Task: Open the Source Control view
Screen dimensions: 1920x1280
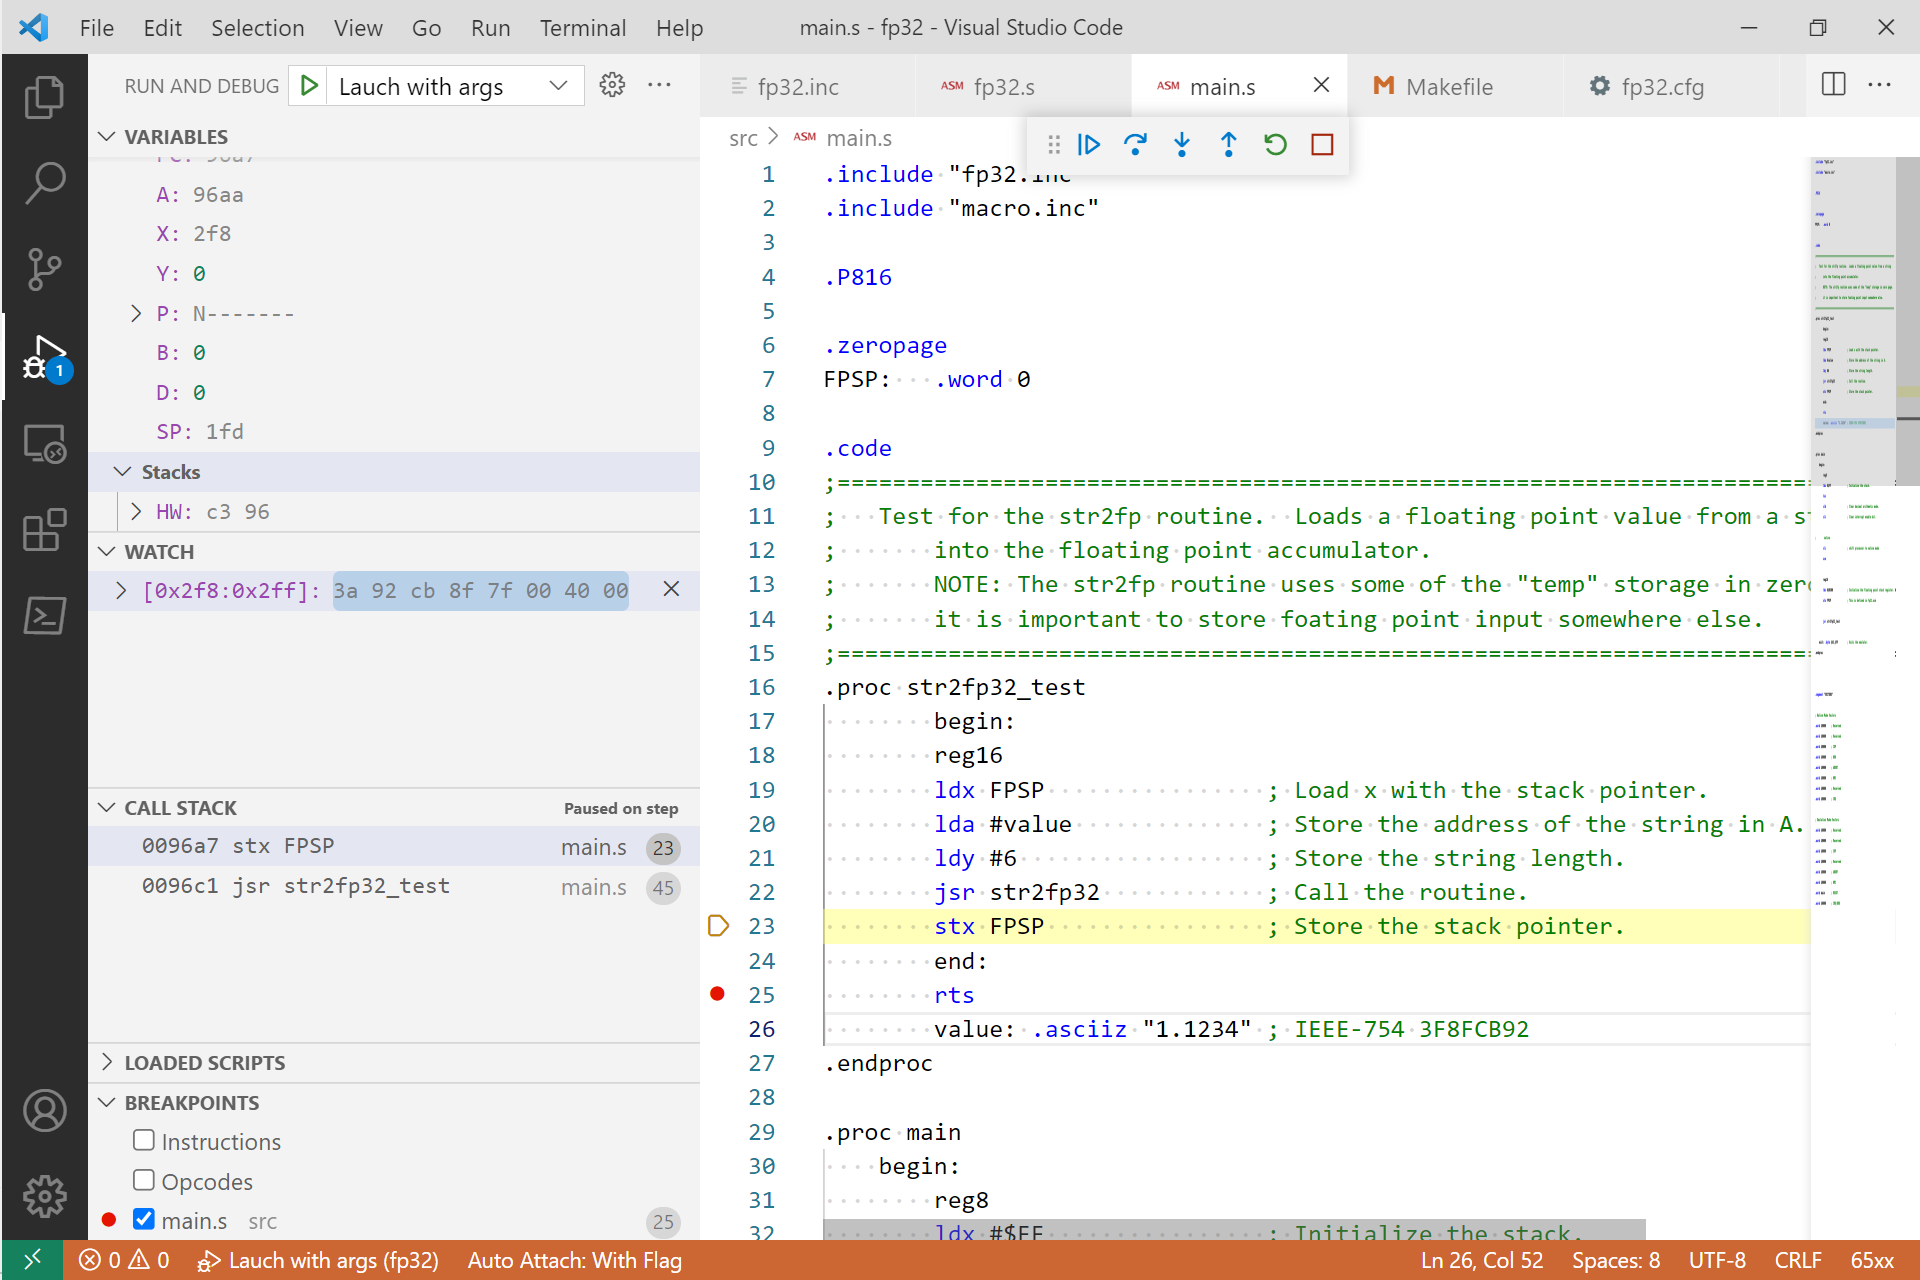Action: (x=44, y=269)
